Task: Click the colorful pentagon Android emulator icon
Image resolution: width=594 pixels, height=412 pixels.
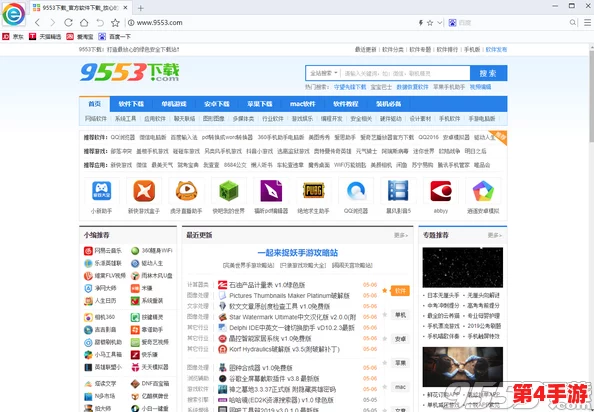Action: (483, 191)
